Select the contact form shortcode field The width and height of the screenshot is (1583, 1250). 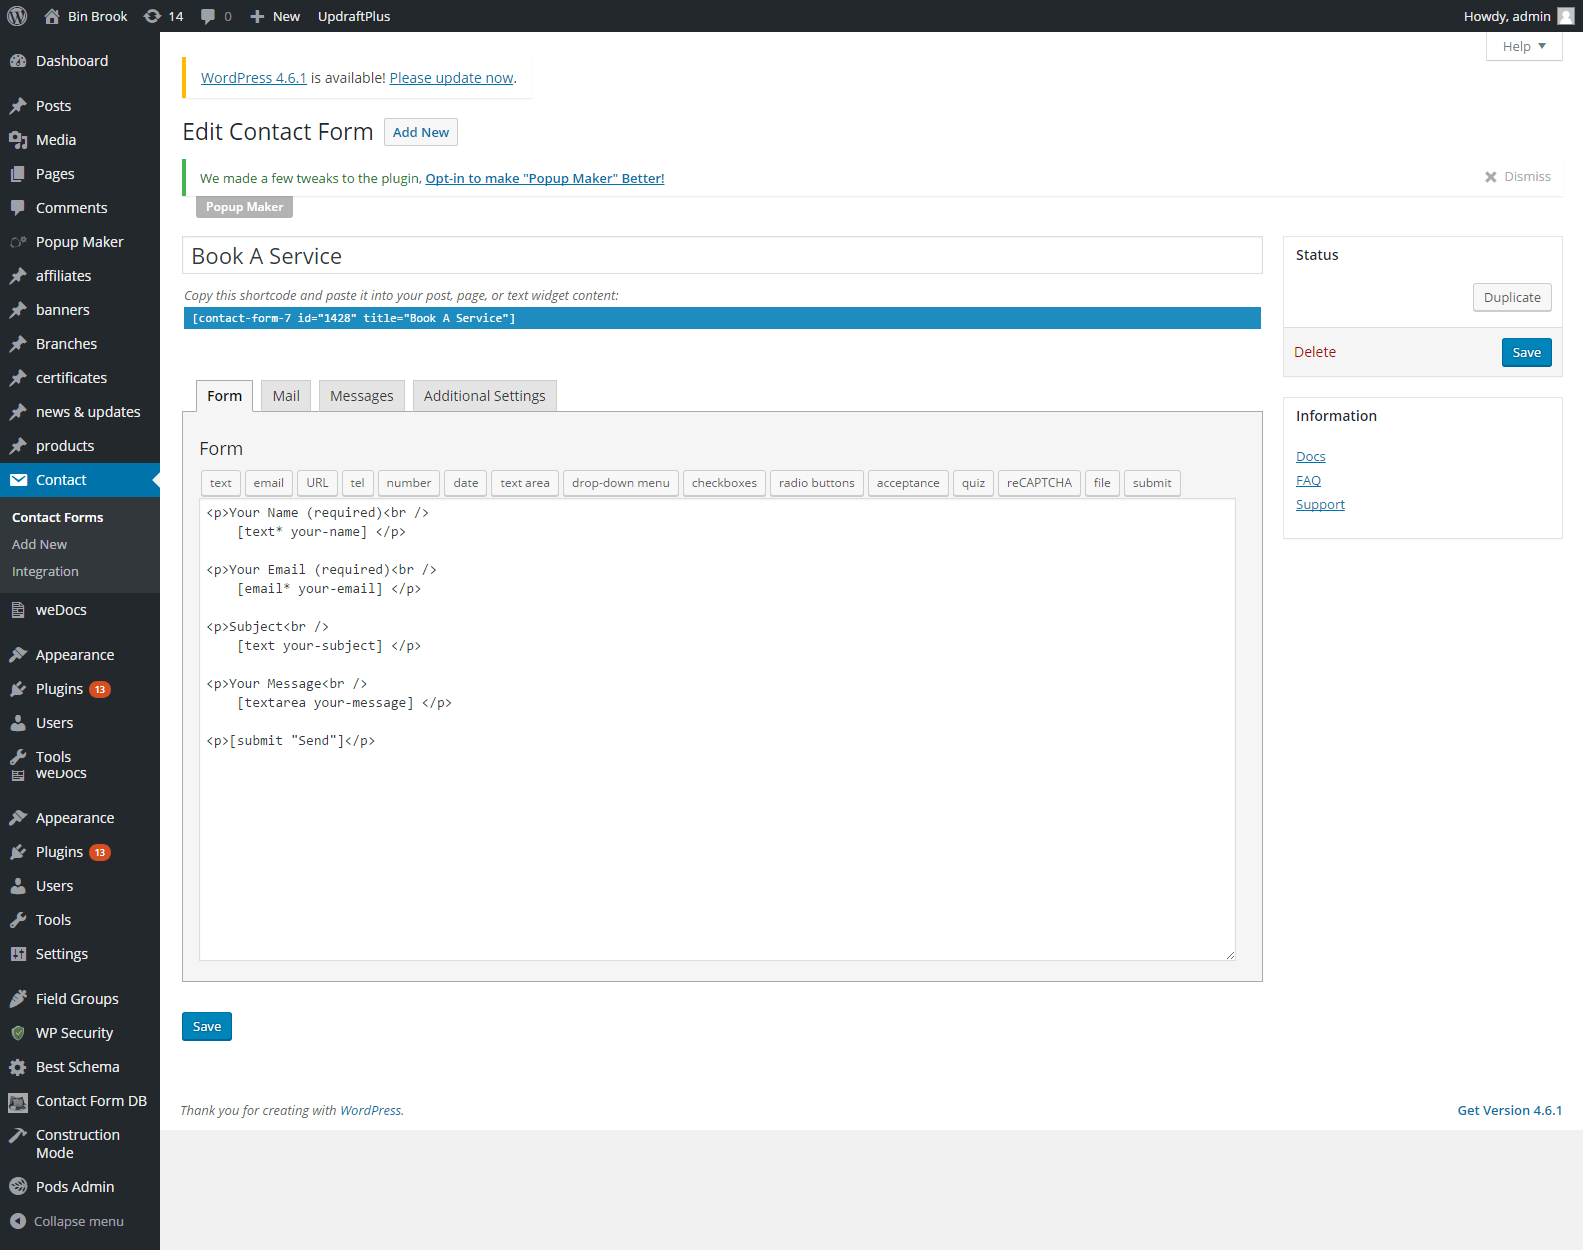721,318
